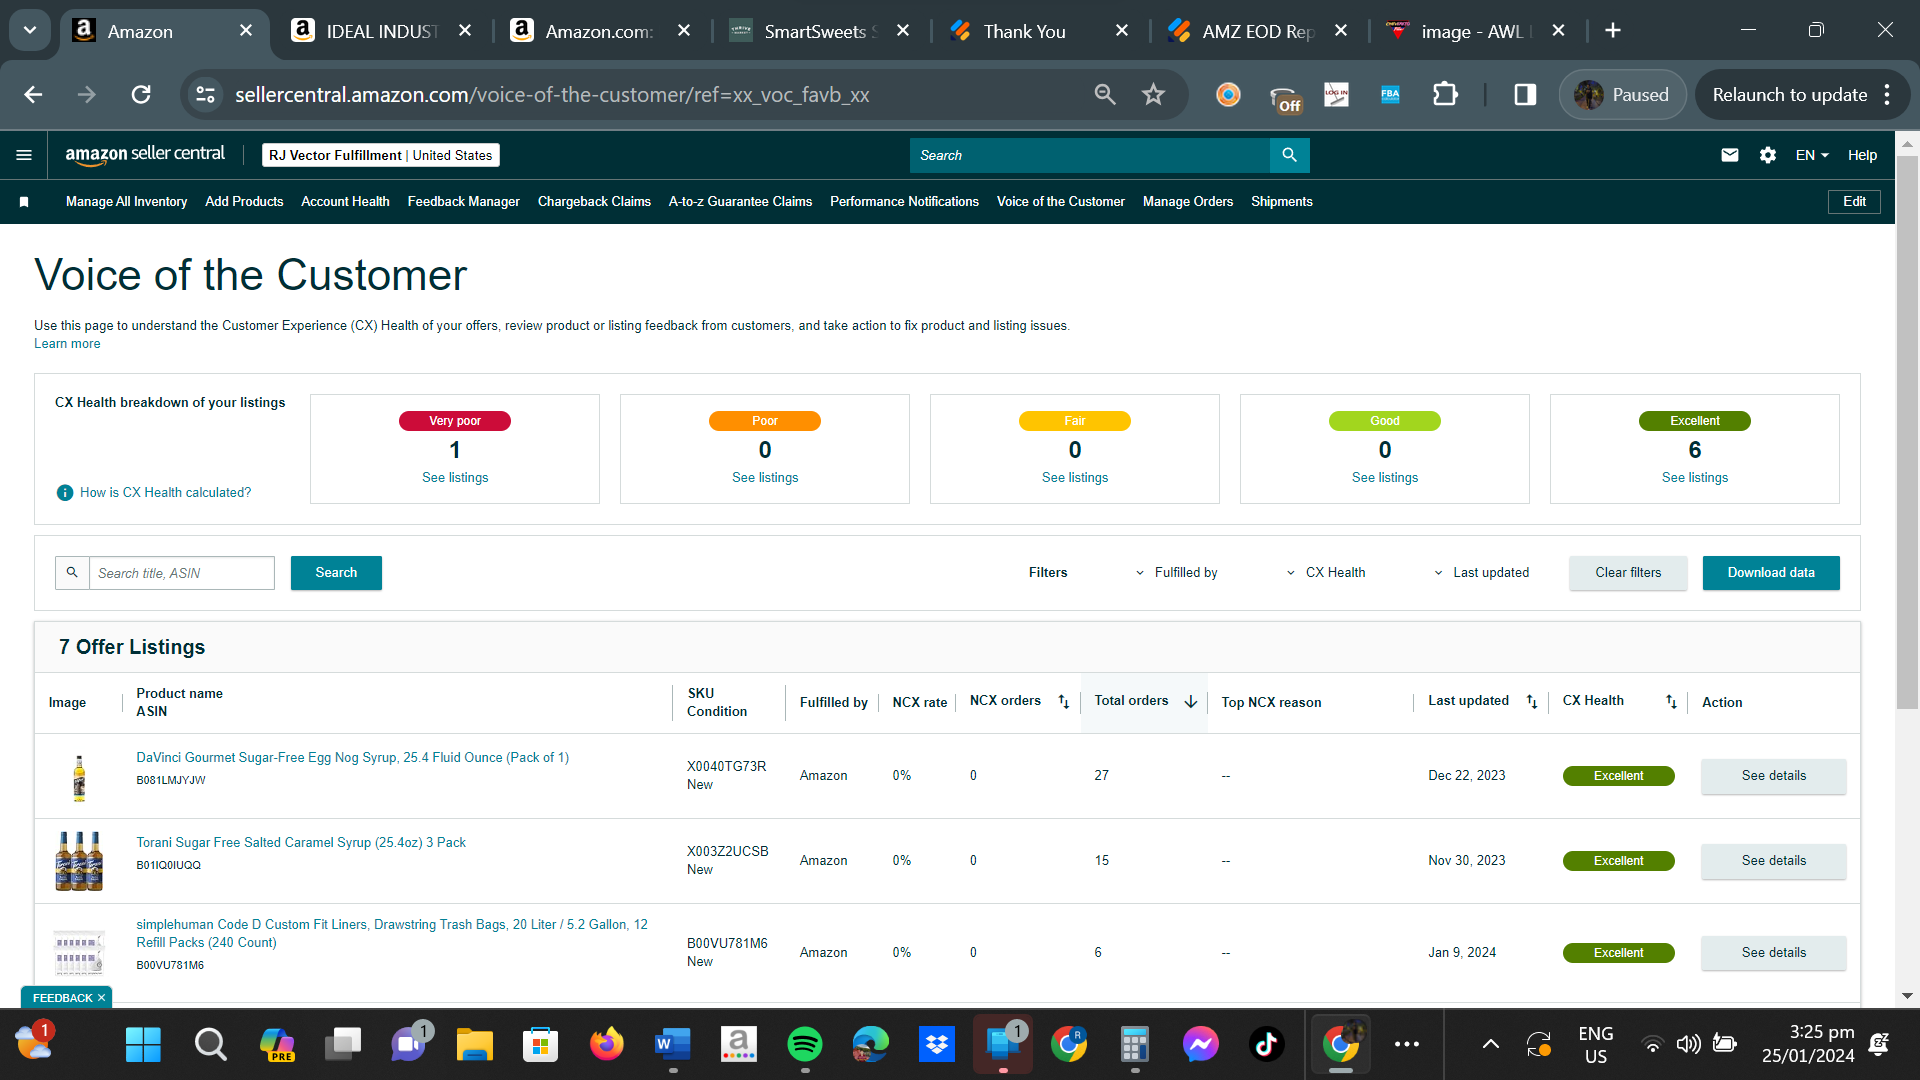Sort by CX Health arrows
Image resolution: width=1920 pixels, height=1080 pixels.
coord(1671,702)
